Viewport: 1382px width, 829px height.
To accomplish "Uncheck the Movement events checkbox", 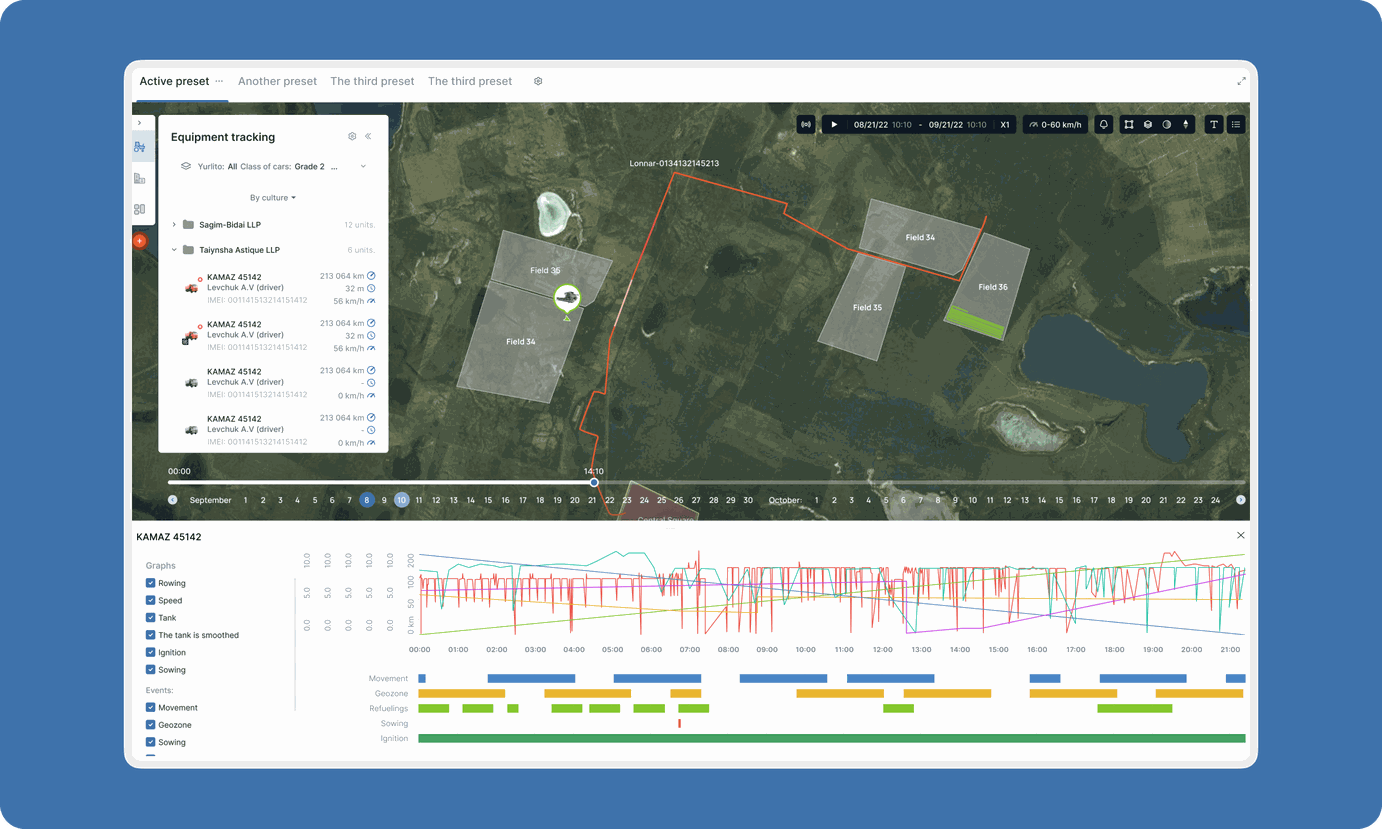I will click(150, 707).
